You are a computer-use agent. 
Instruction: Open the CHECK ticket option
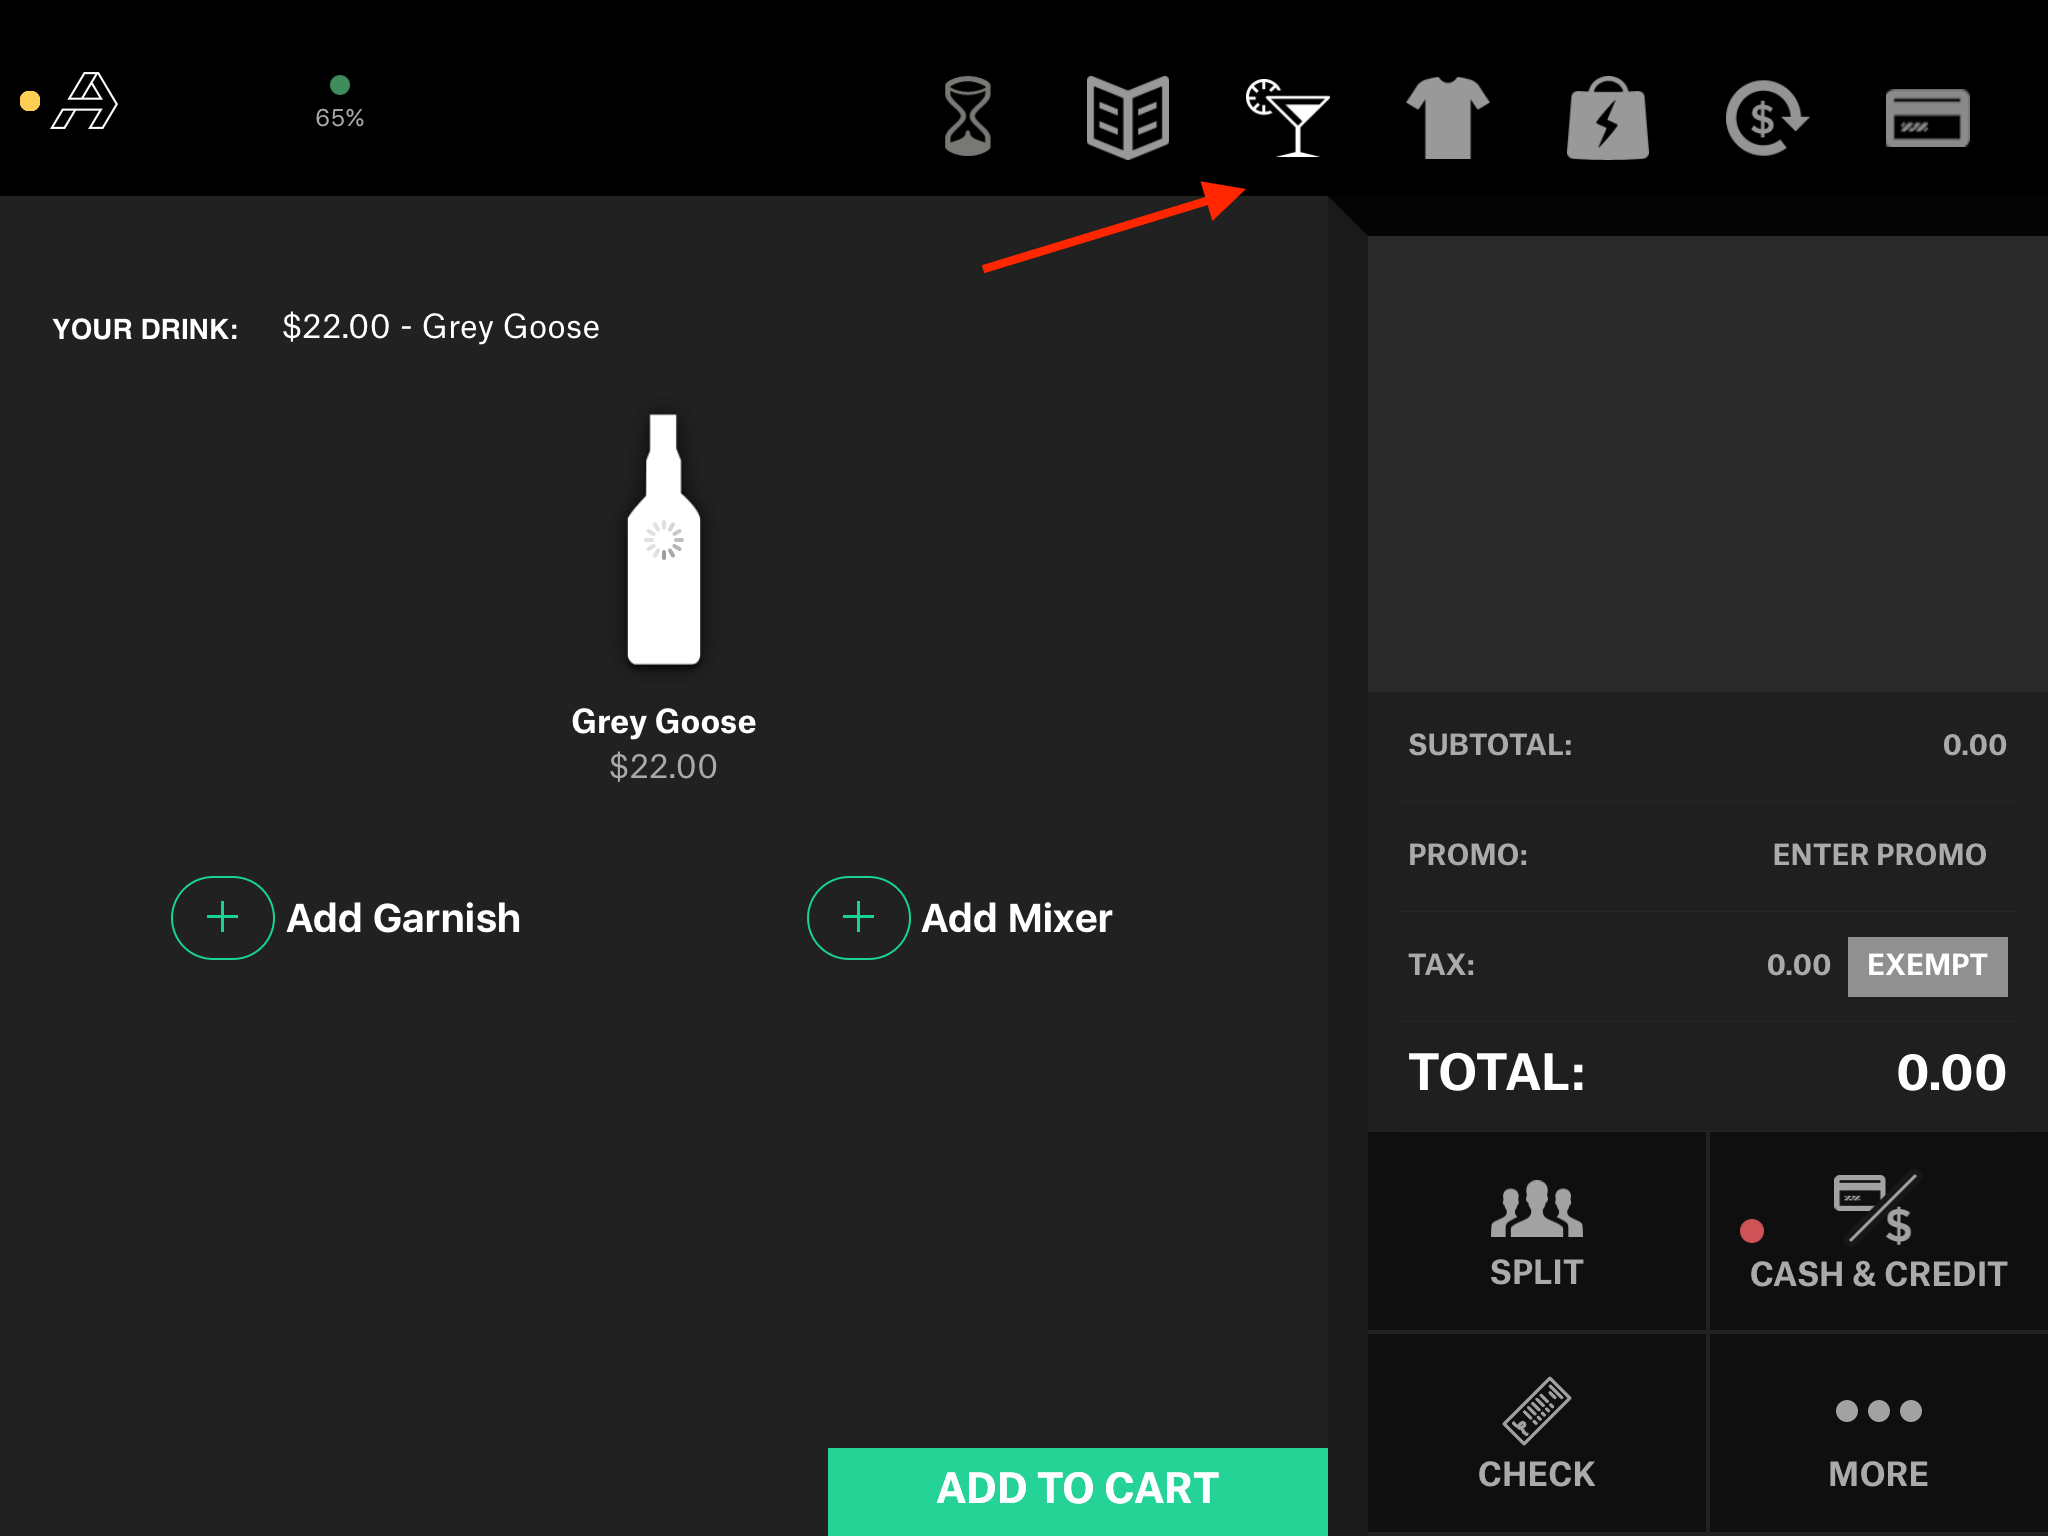[x=1536, y=1432]
